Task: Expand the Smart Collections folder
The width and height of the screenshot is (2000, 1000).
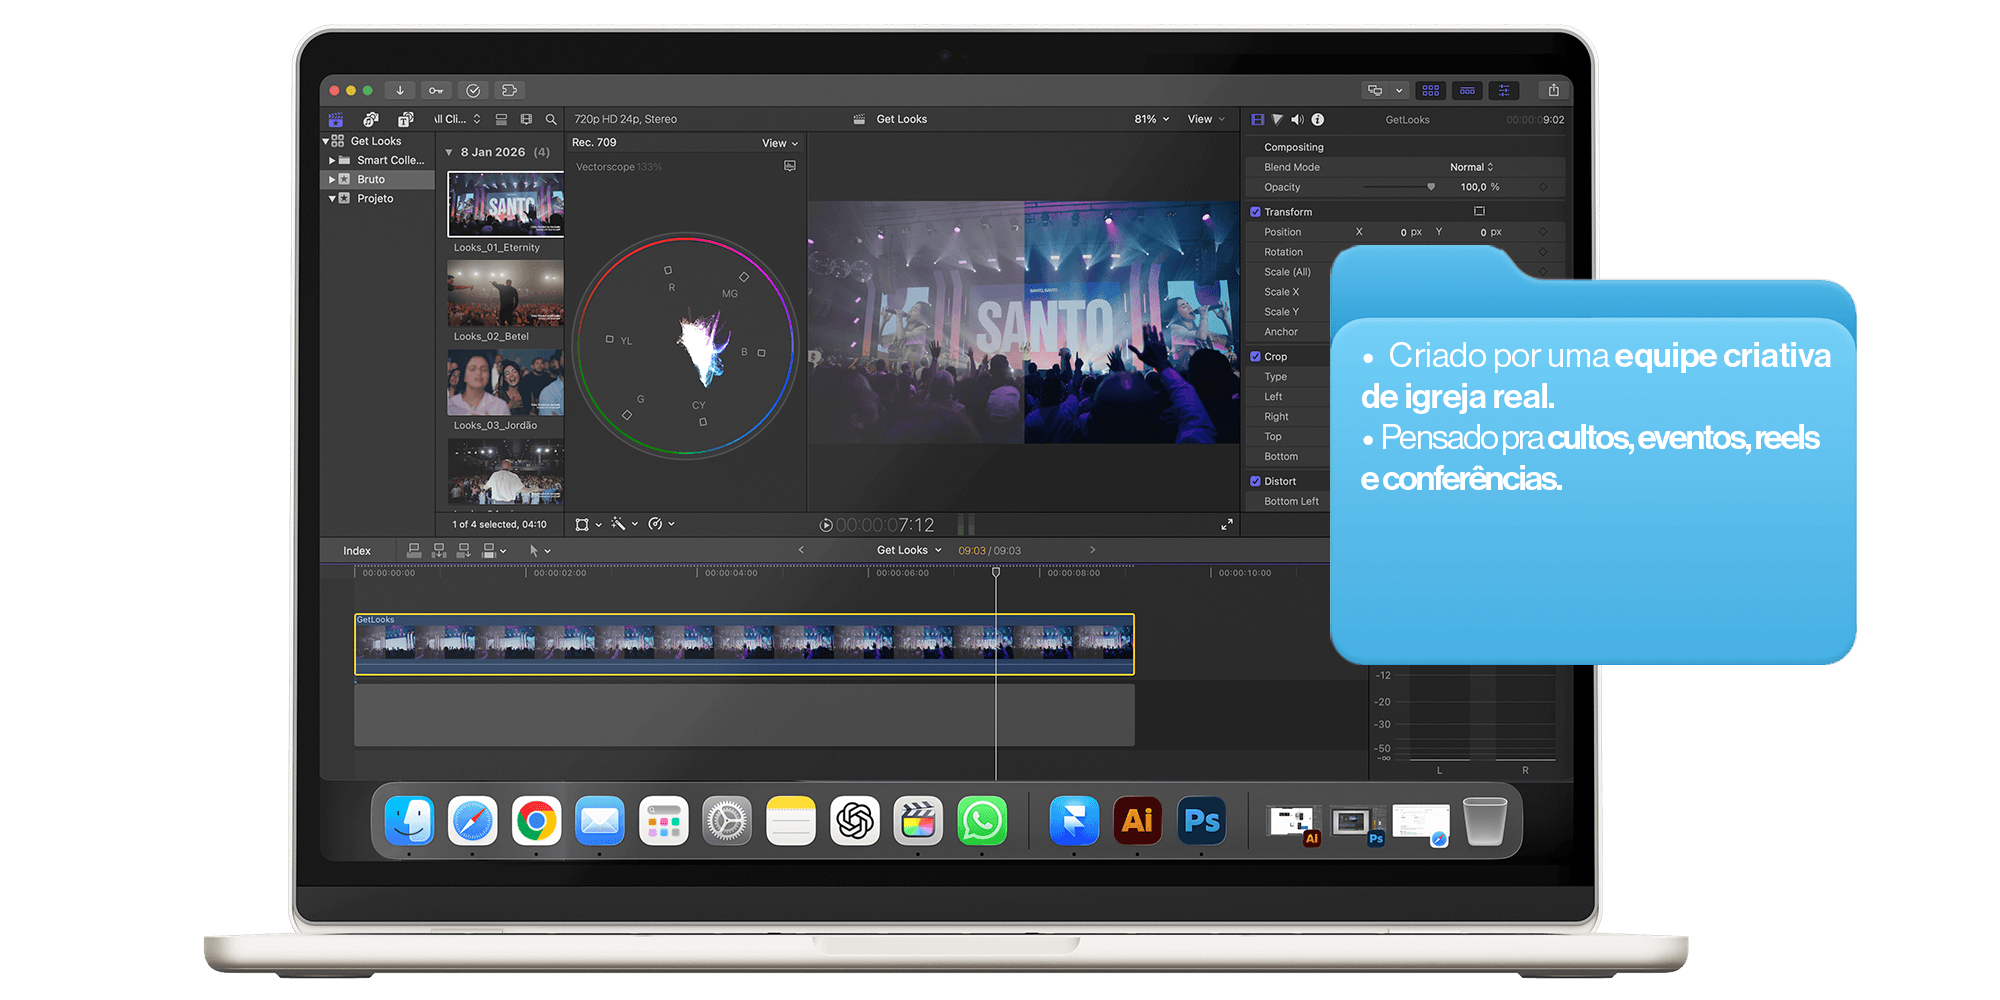Action: 332,160
